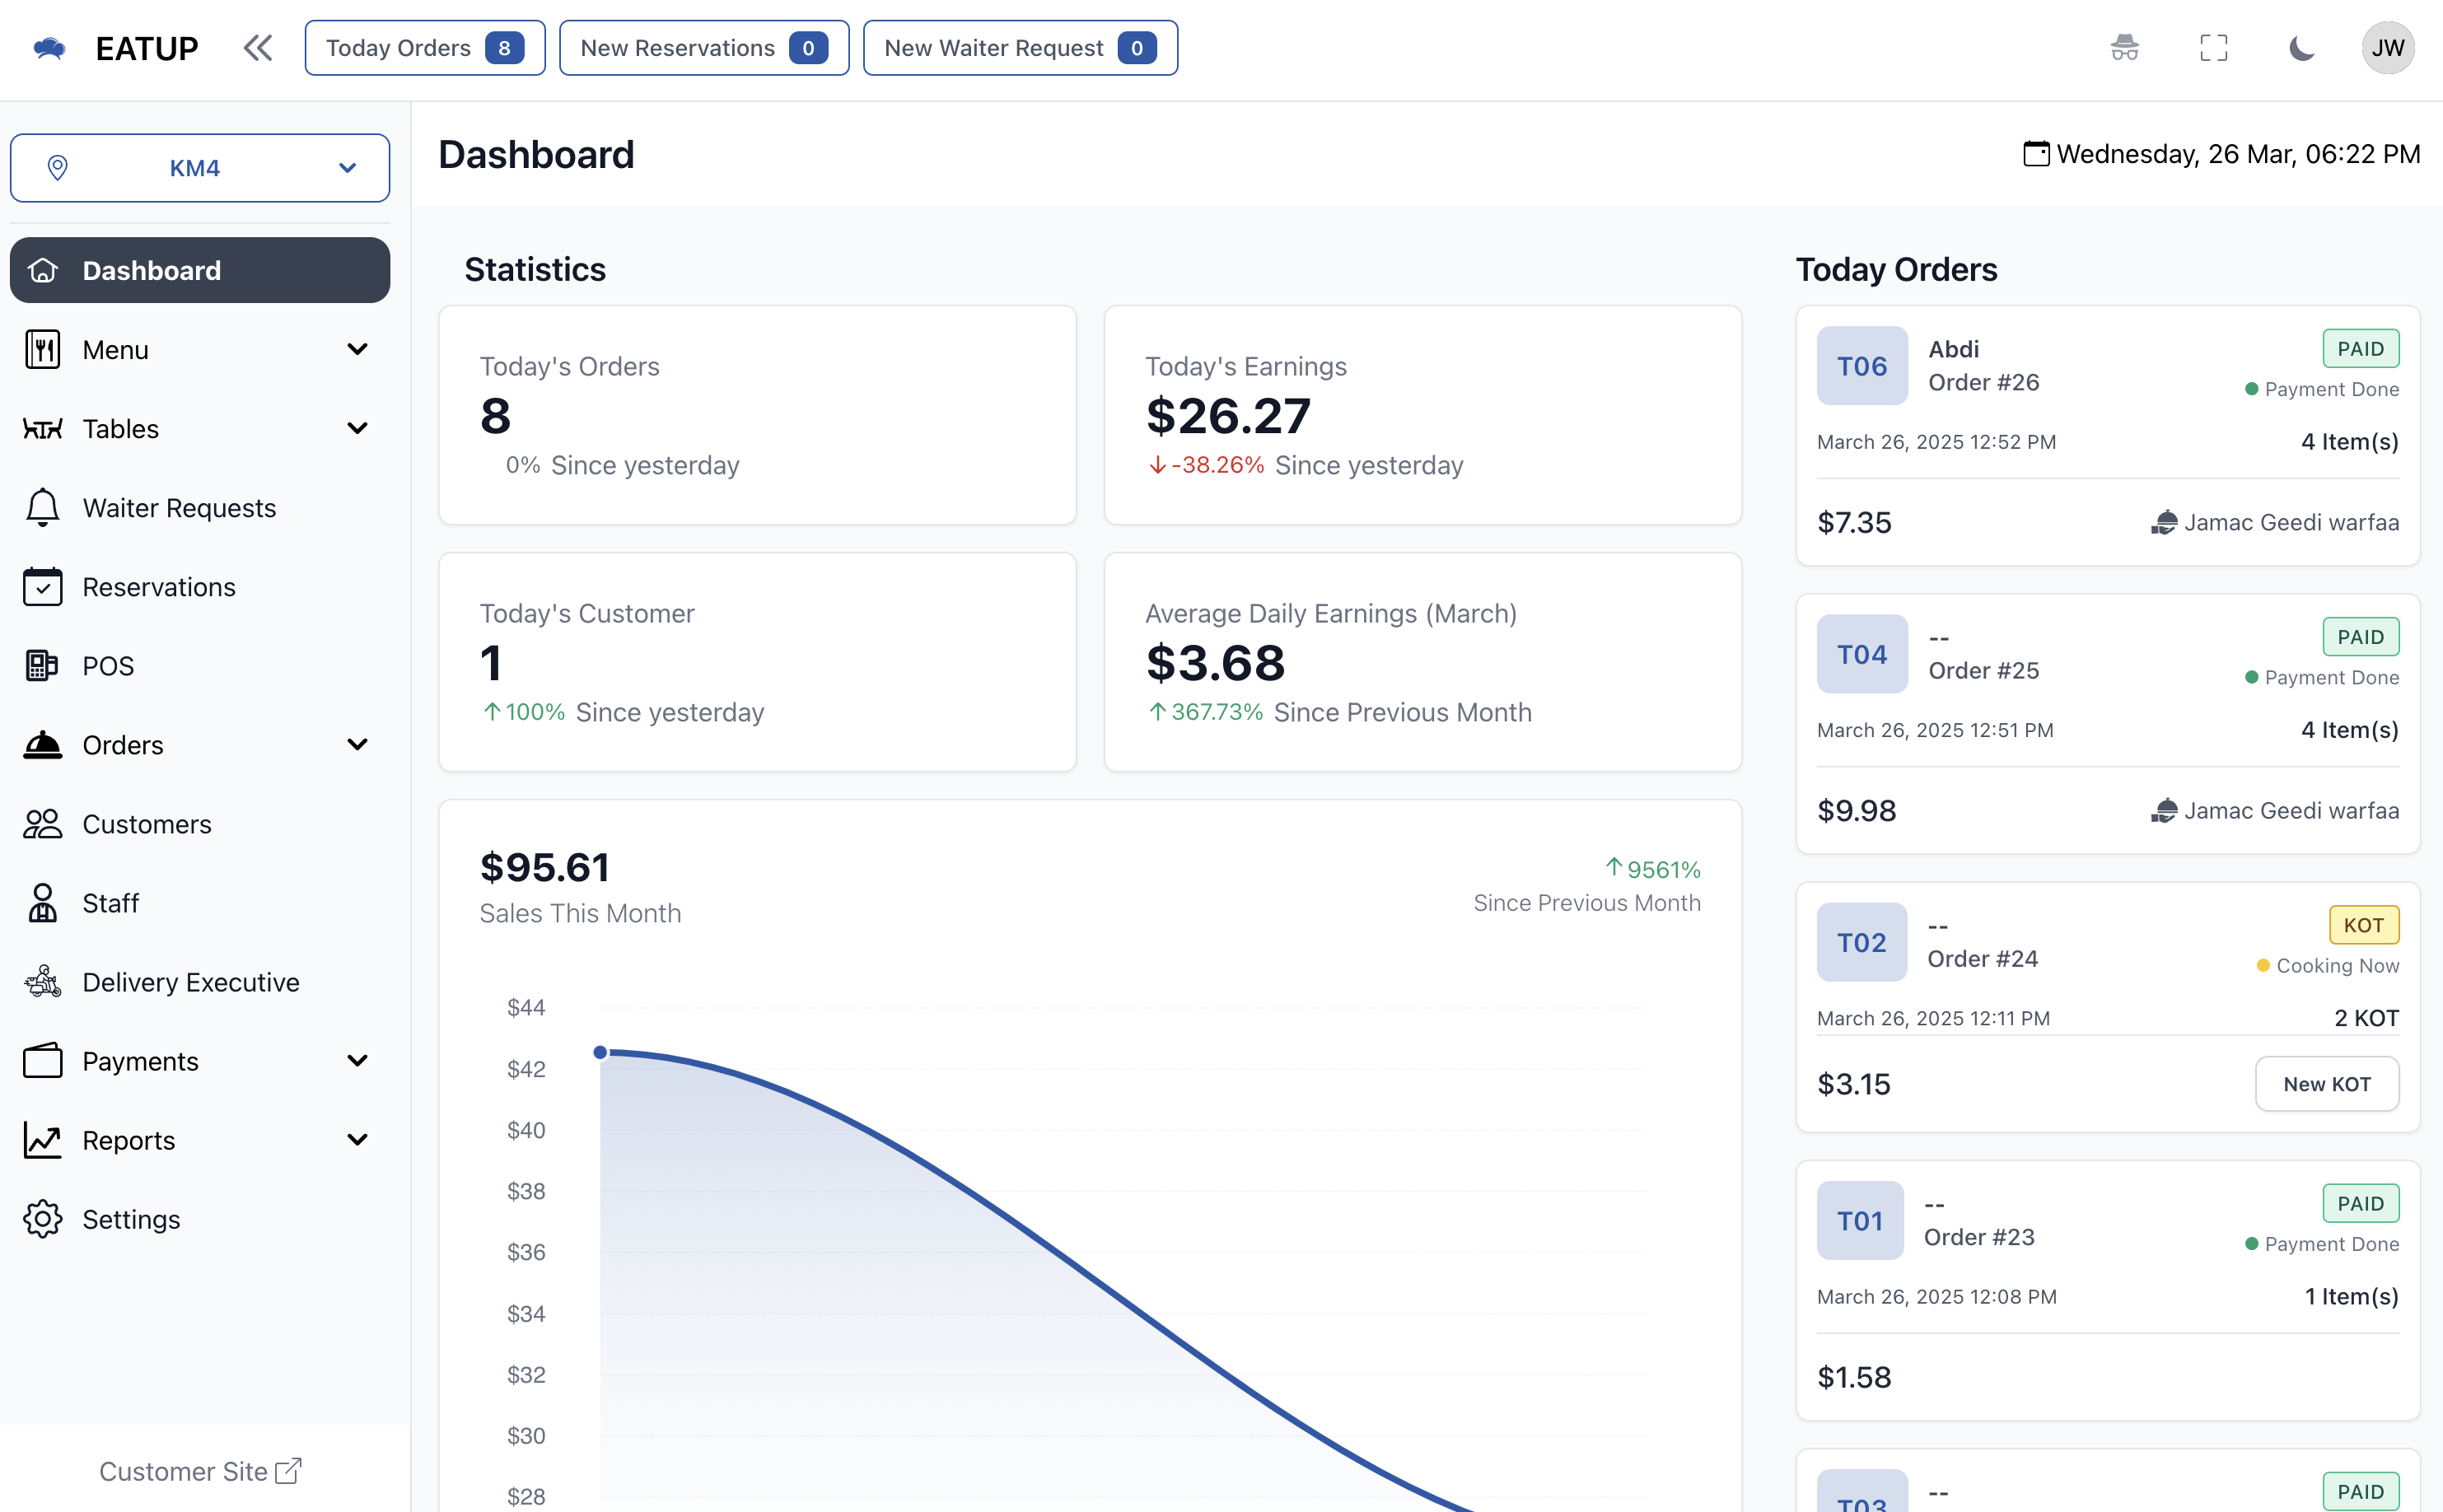2443x1512 pixels.
Task: Go to Waiter Requests page
Action: pyautogui.click(x=200, y=508)
